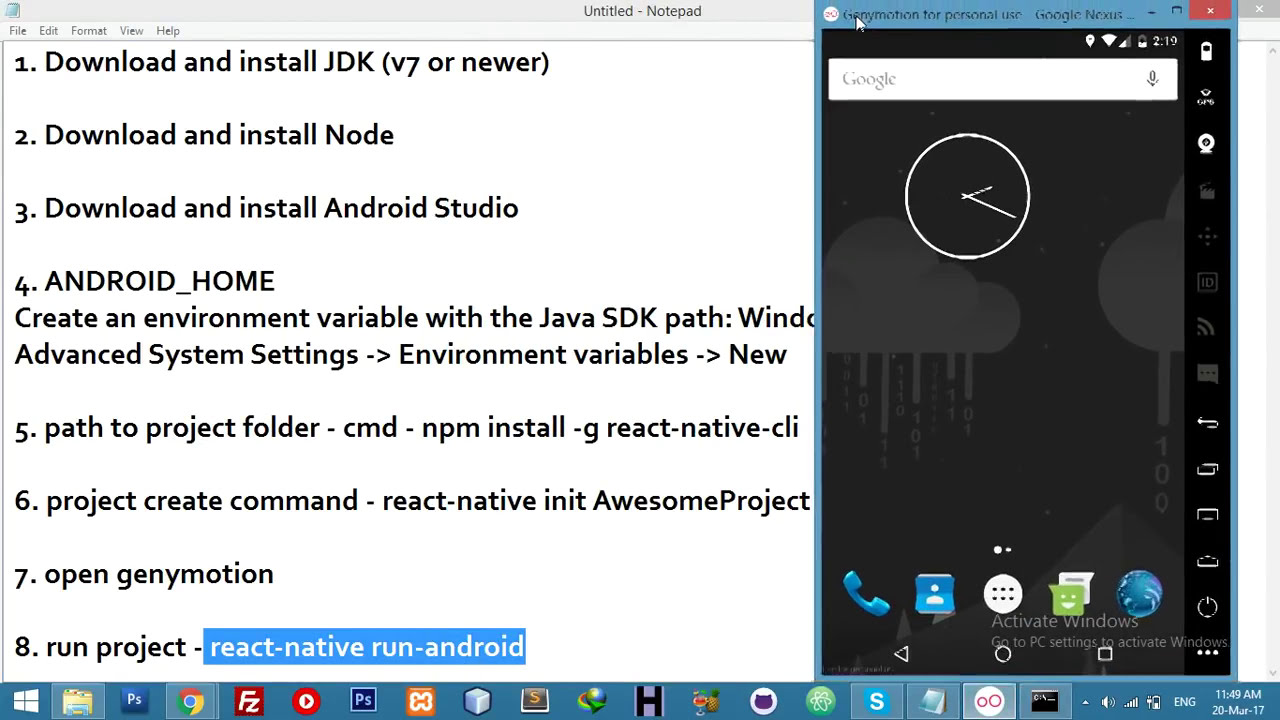This screenshot has height=720, width=1280.
Task: Open XAMPP from the taskbar
Action: tap(420, 702)
